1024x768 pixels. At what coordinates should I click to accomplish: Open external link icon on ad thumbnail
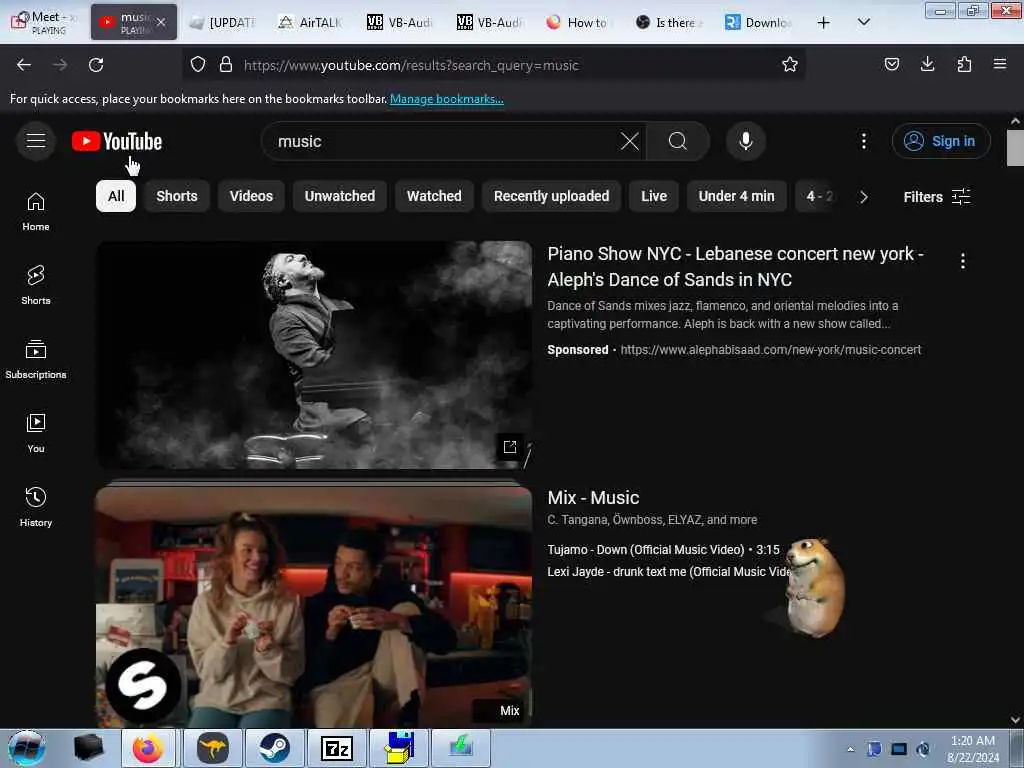[509, 447]
